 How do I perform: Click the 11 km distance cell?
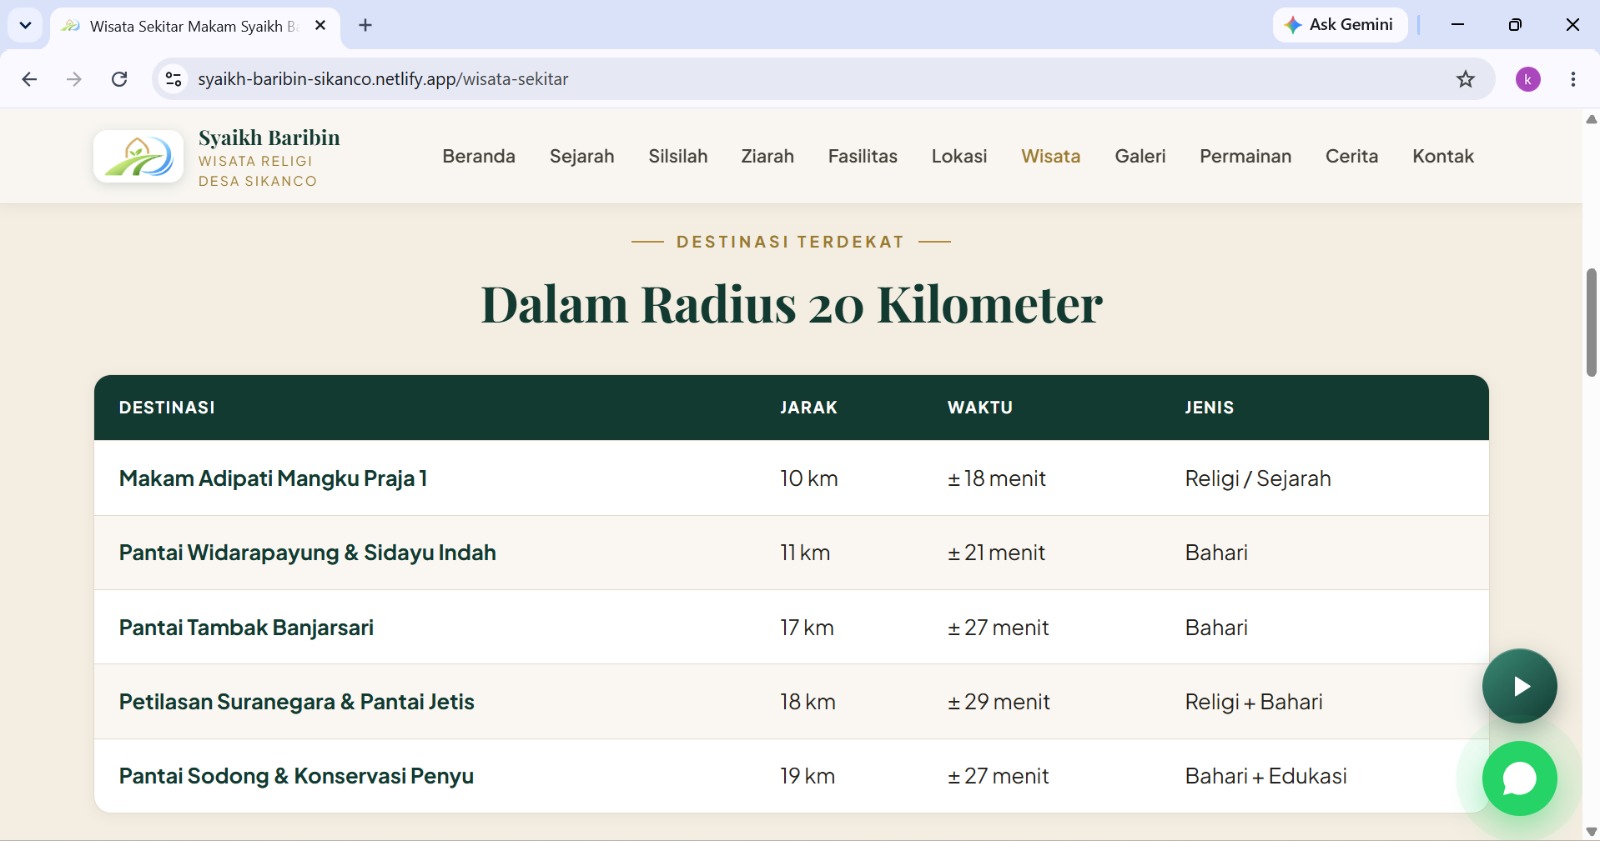click(x=805, y=552)
